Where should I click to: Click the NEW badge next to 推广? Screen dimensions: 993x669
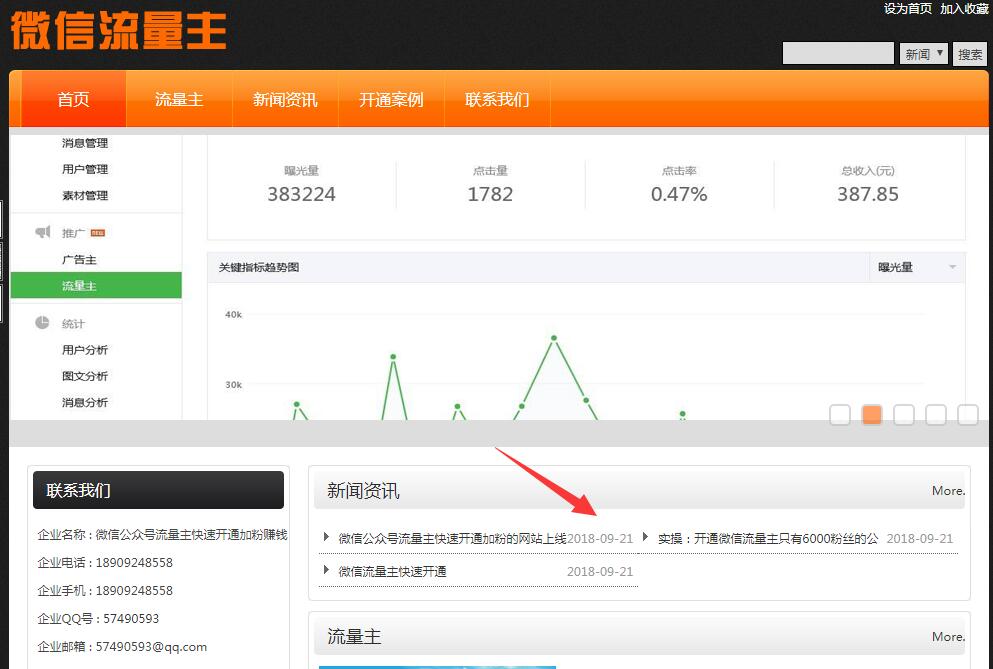tap(98, 233)
